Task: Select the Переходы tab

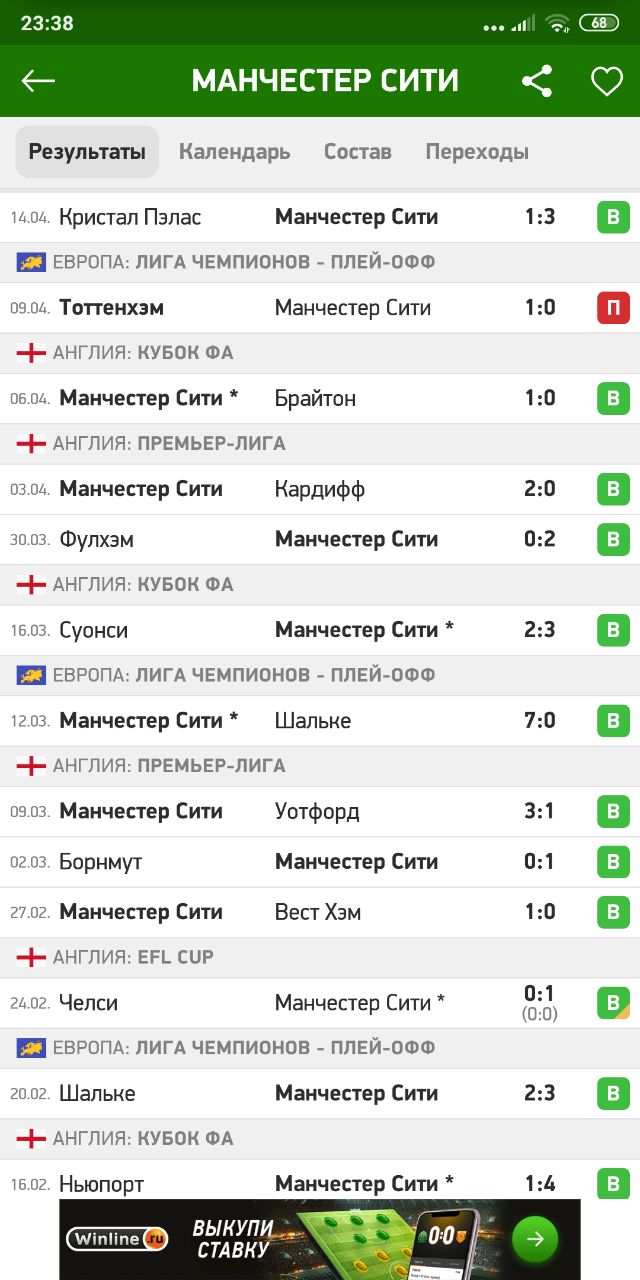Action: point(477,152)
